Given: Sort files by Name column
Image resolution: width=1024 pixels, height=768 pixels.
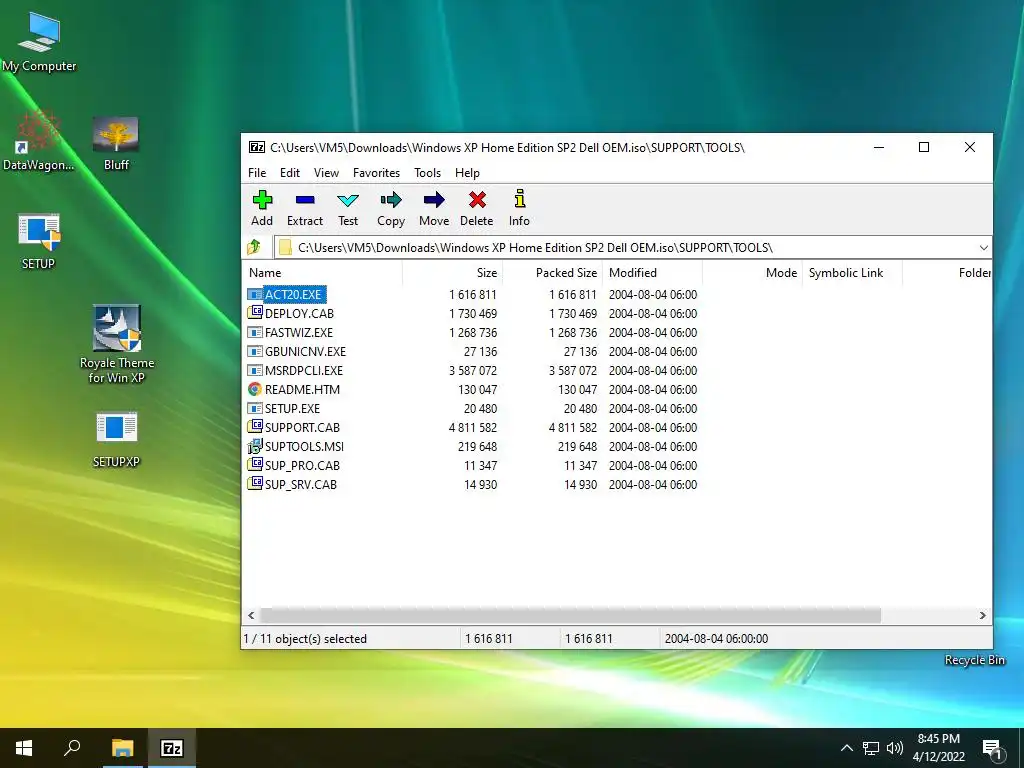Looking at the screenshot, I should (x=323, y=273).
